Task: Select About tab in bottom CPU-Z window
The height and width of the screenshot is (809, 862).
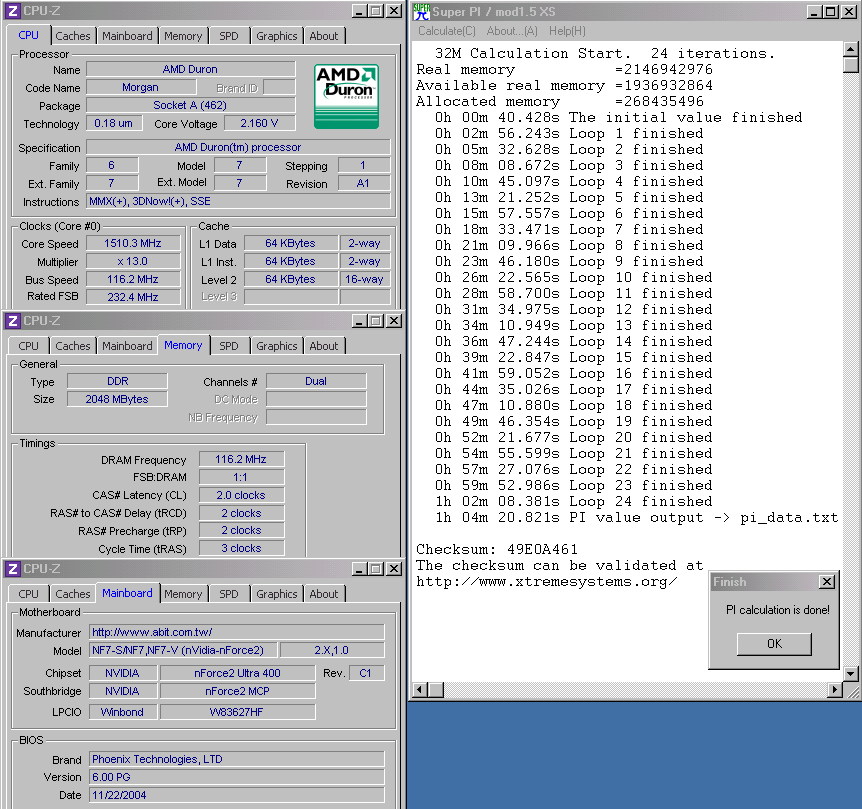Action: coord(324,594)
